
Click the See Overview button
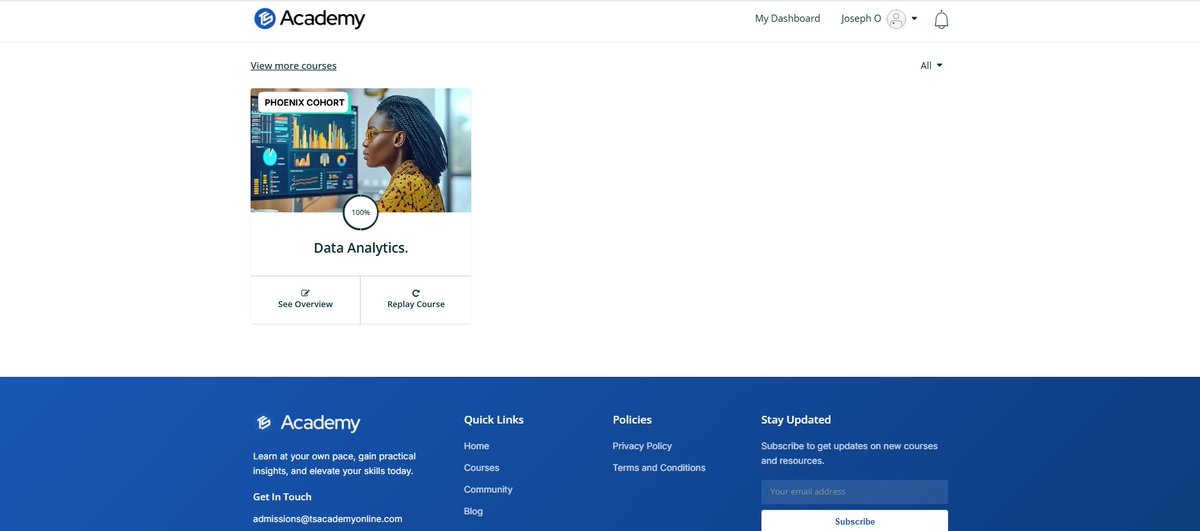[305, 299]
